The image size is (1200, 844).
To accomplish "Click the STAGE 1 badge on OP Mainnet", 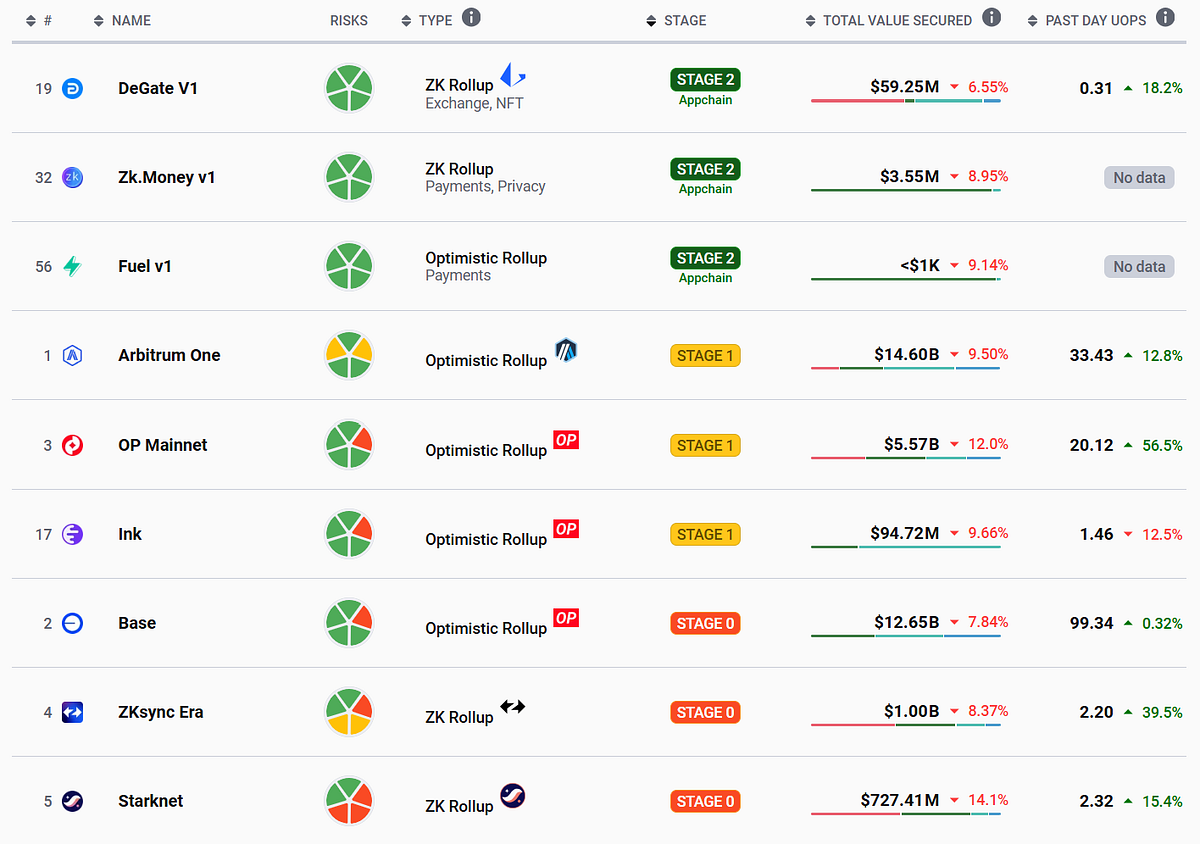I will point(705,444).
